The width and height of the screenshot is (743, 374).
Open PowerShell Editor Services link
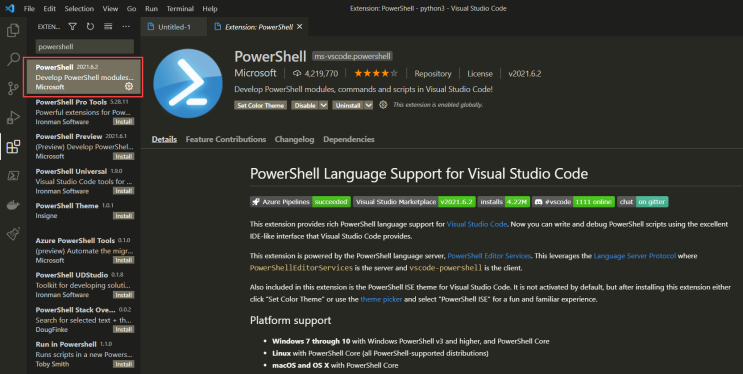click(489, 256)
